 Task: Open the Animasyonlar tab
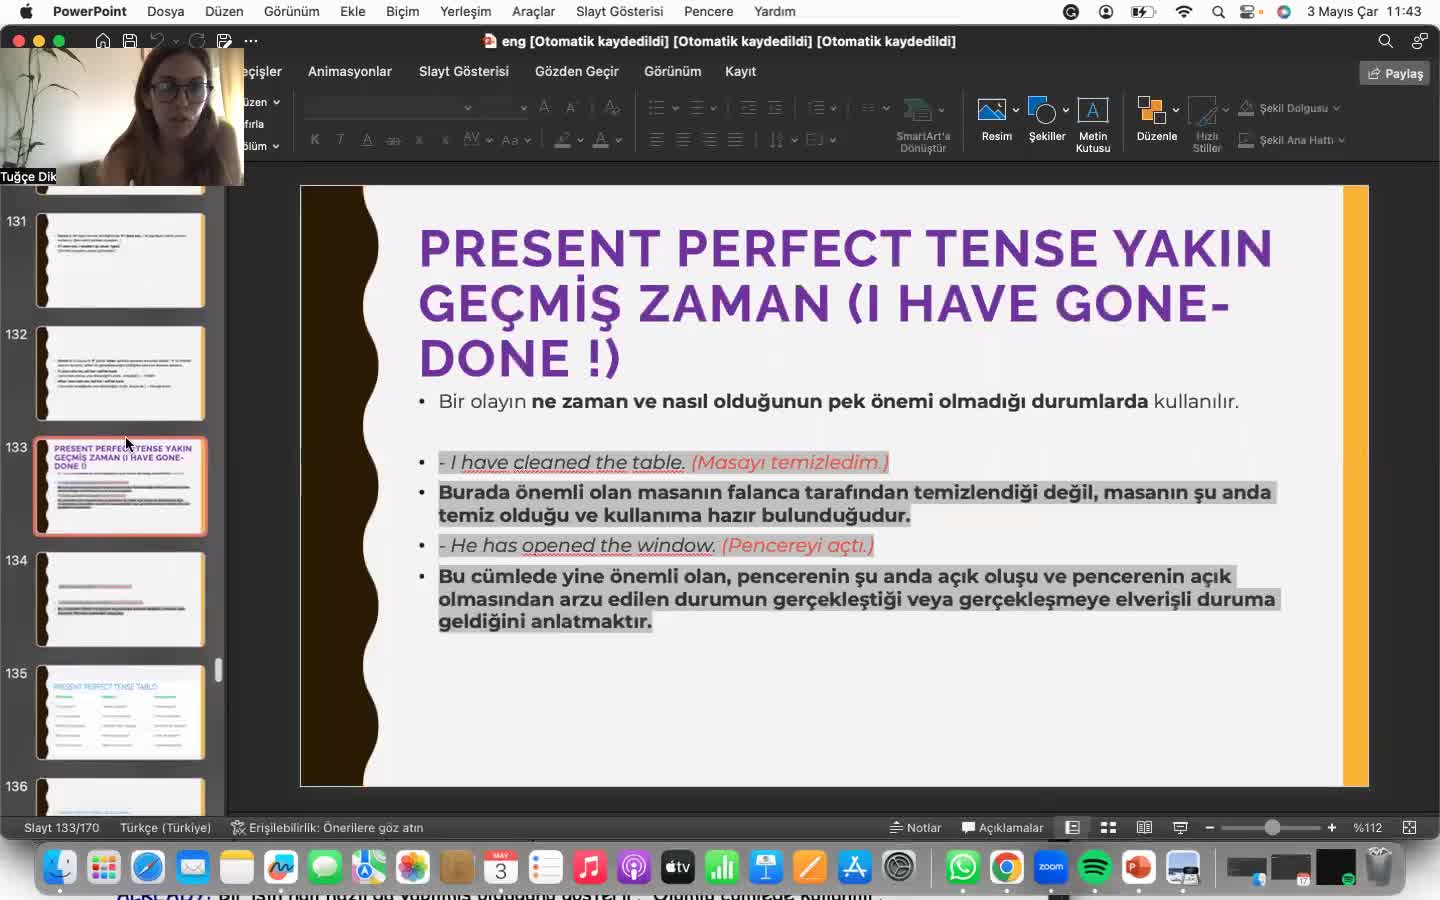point(350,71)
